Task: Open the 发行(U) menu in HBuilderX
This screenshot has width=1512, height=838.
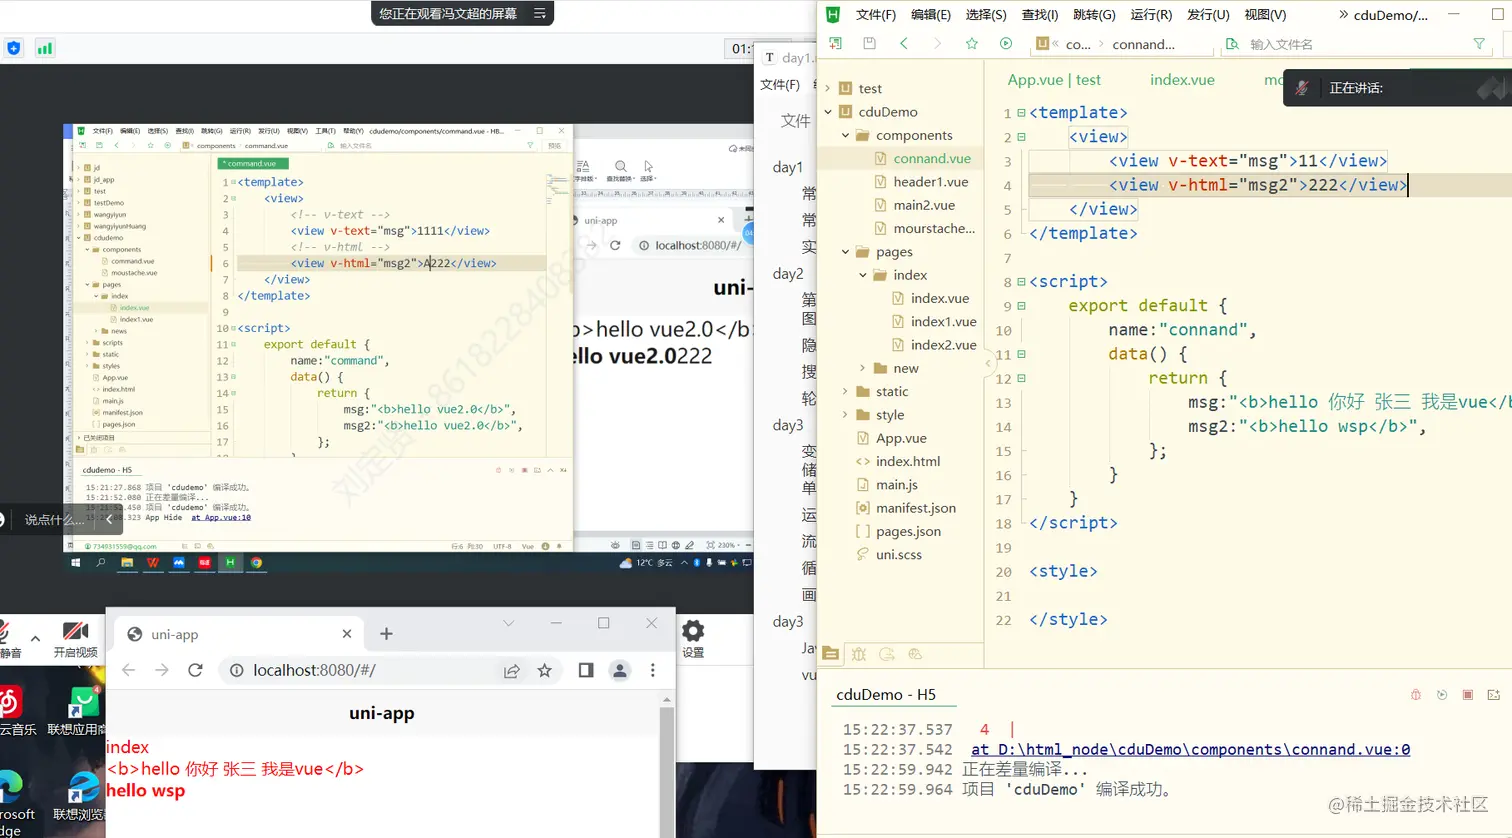Action: click(x=1208, y=14)
